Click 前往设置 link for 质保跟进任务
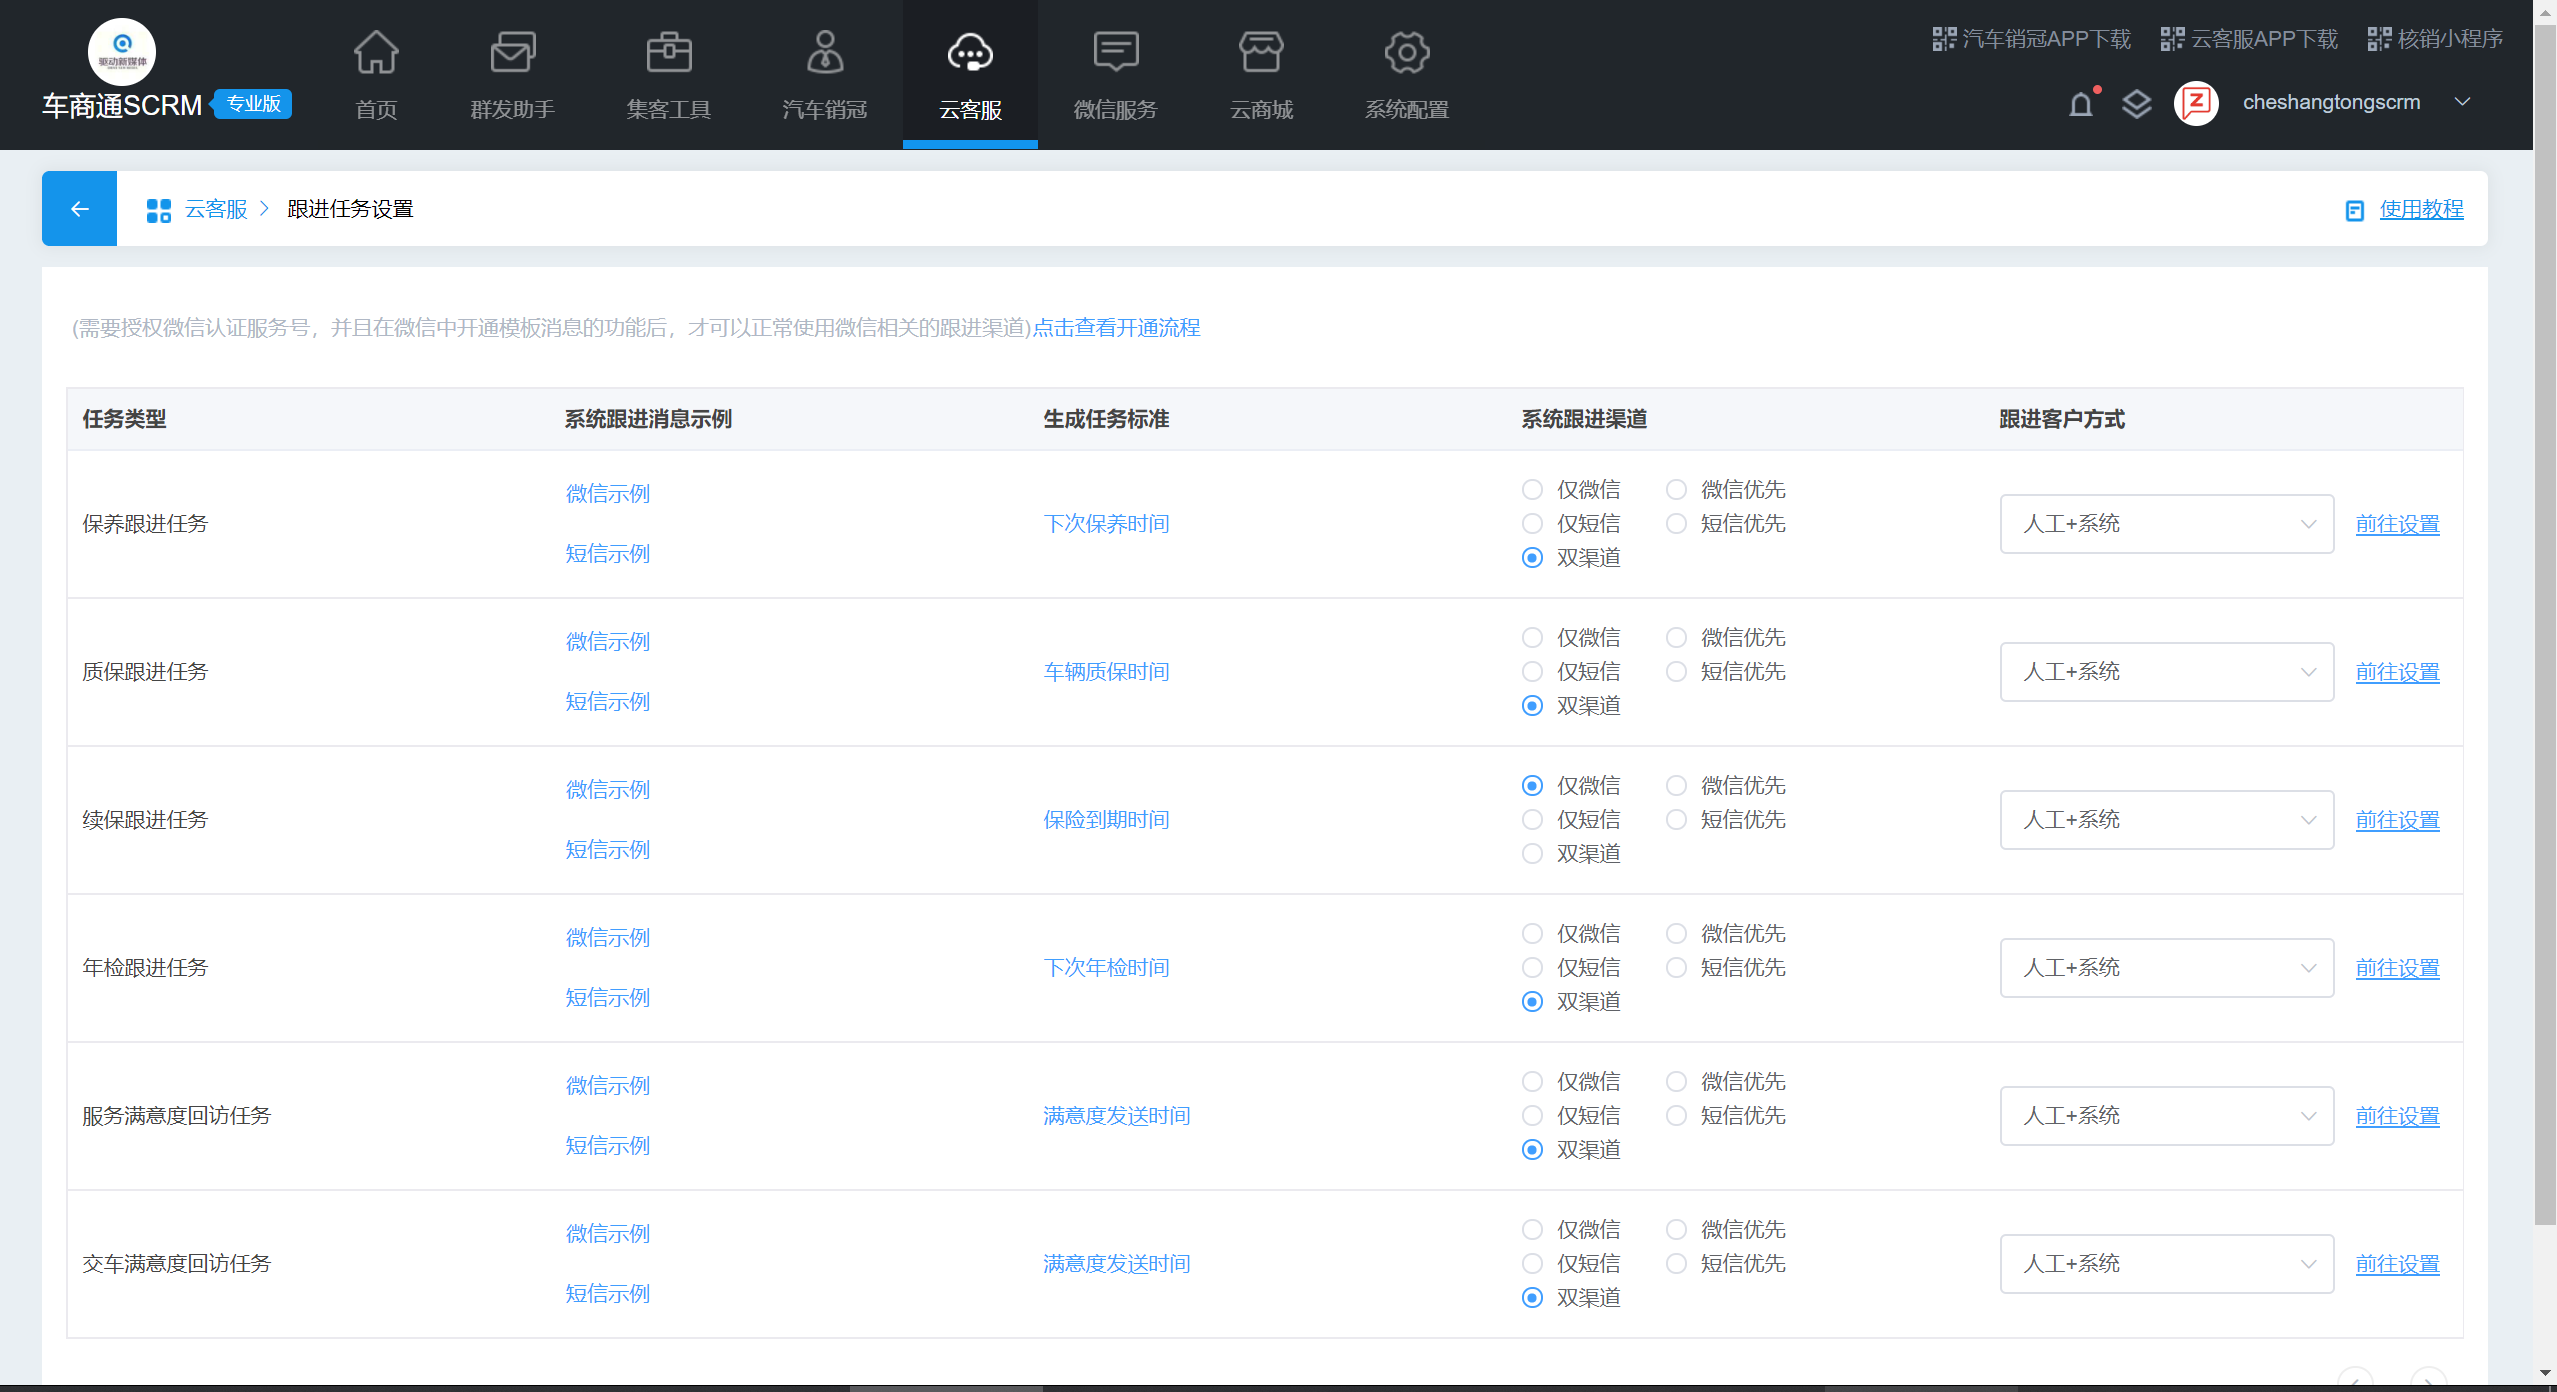 point(2396,672)
